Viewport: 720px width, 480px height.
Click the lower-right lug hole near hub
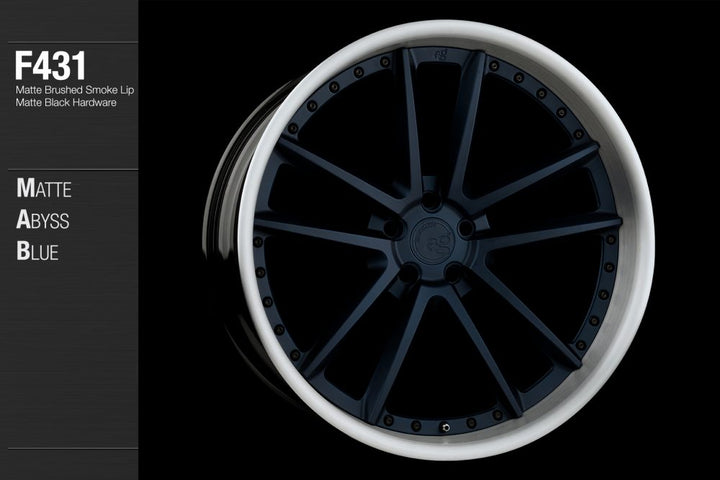pos(455,271)
